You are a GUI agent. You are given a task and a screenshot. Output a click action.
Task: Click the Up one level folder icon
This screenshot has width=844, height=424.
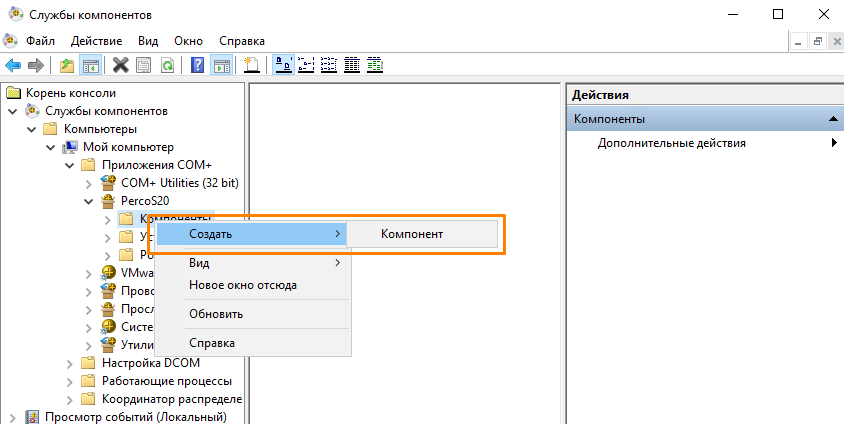coord(67,65)
